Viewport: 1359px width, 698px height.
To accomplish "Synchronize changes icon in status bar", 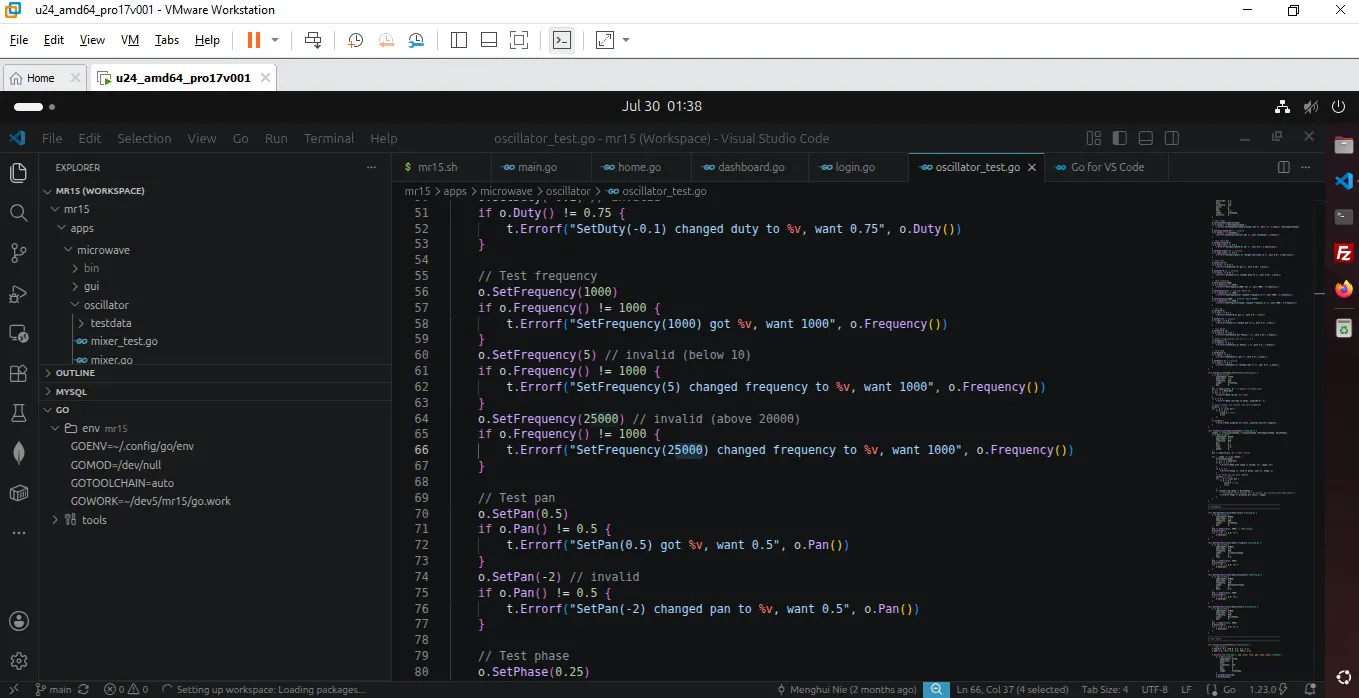I will click(x=84, y=689).
